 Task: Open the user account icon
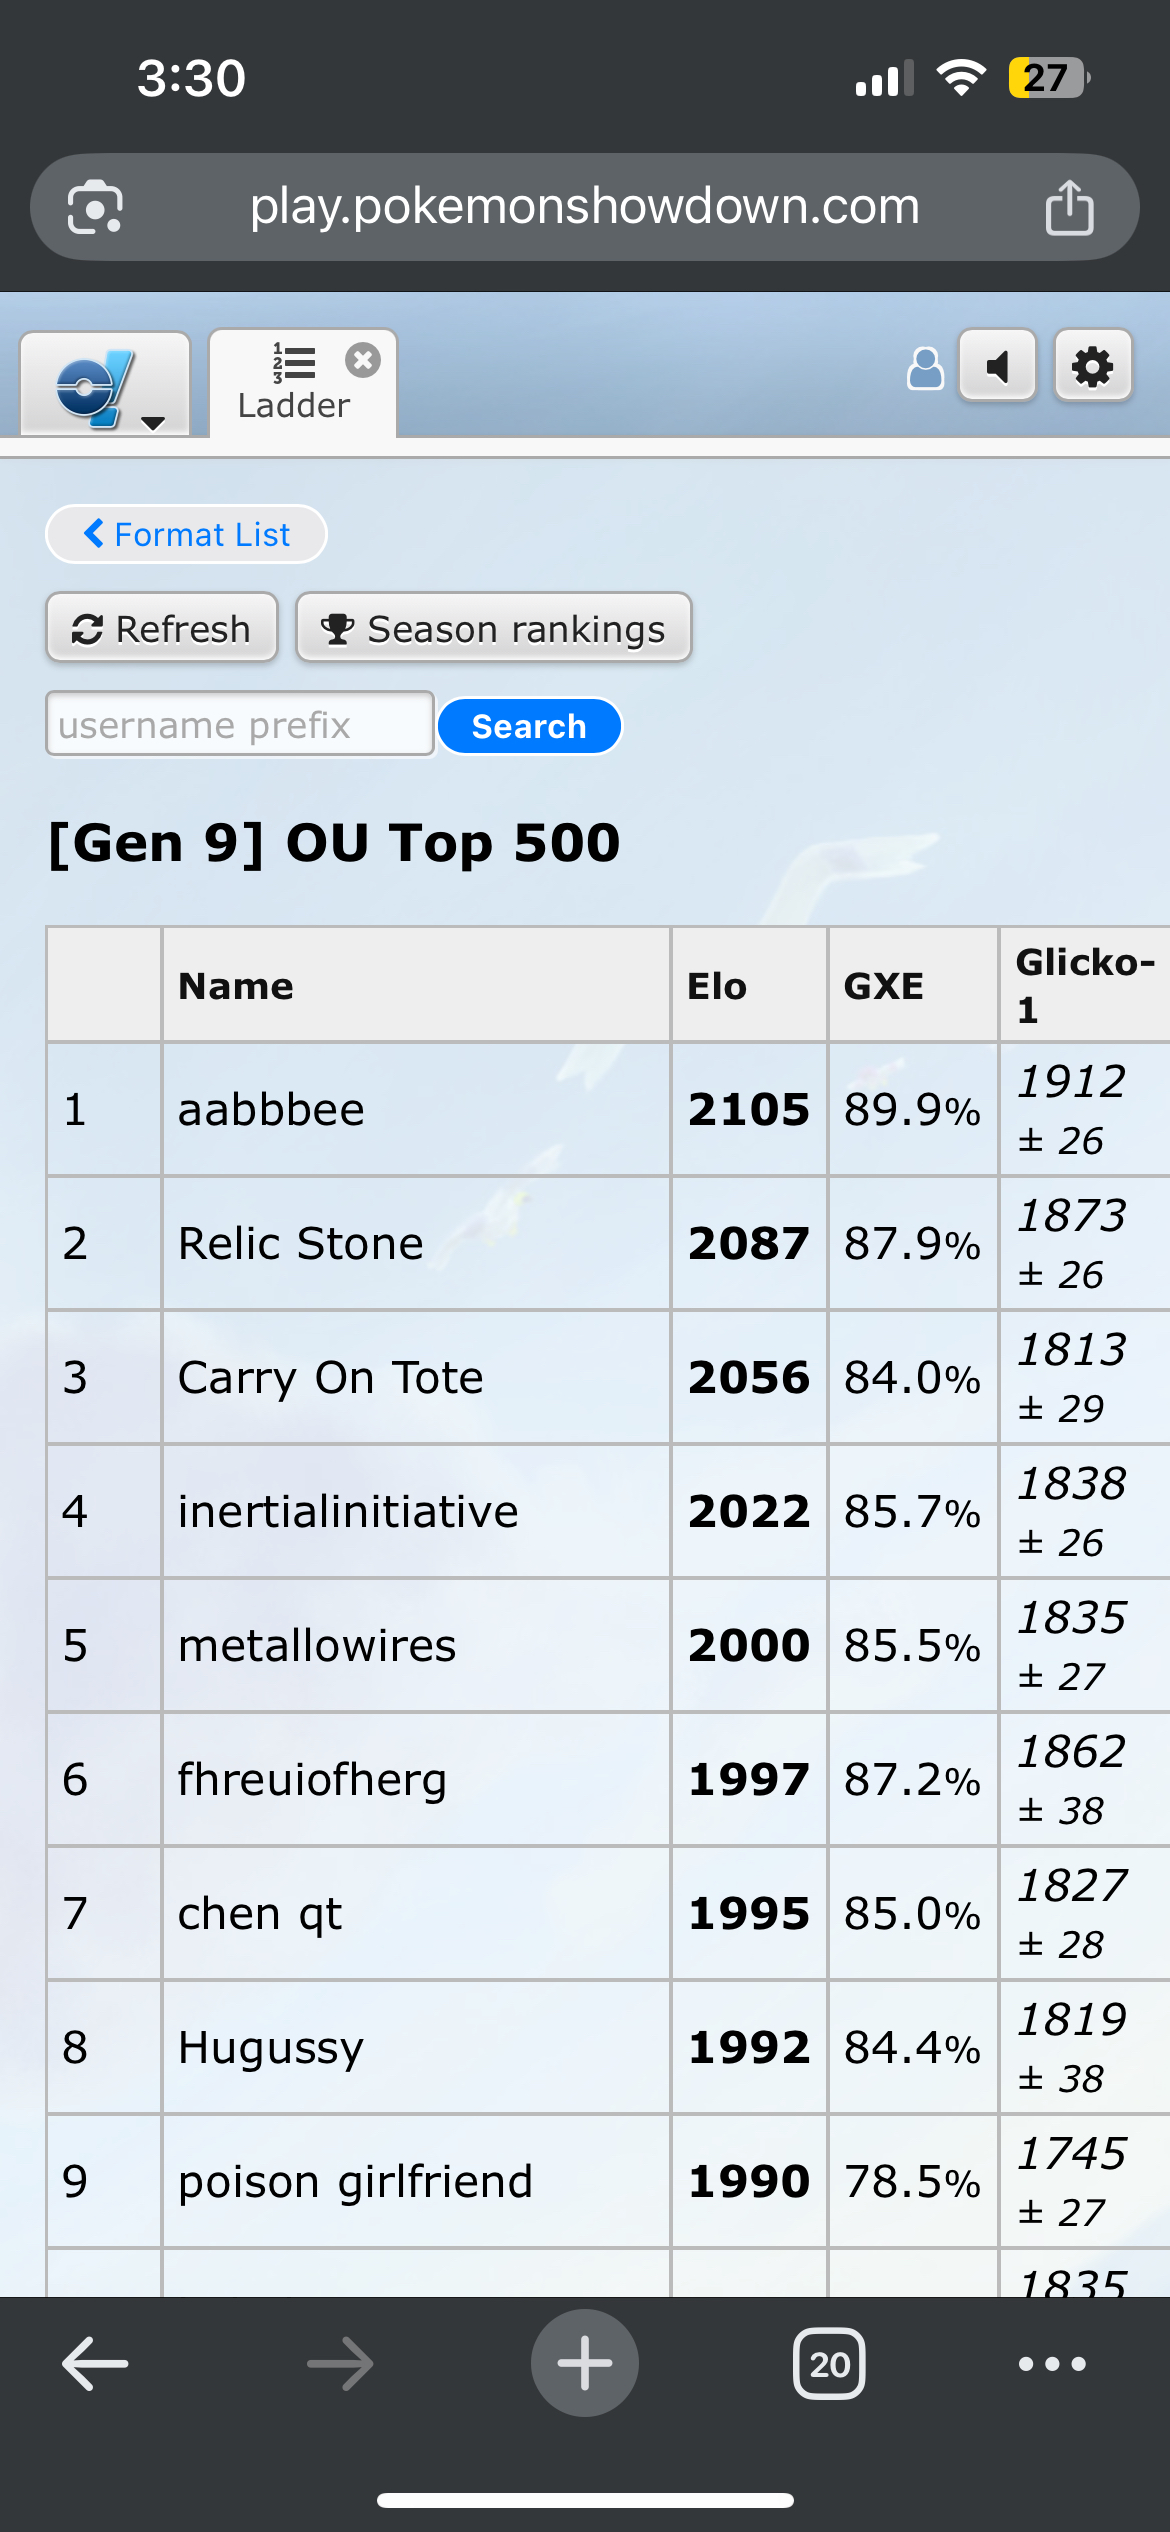pyautogui.click(x=925, y=368)
